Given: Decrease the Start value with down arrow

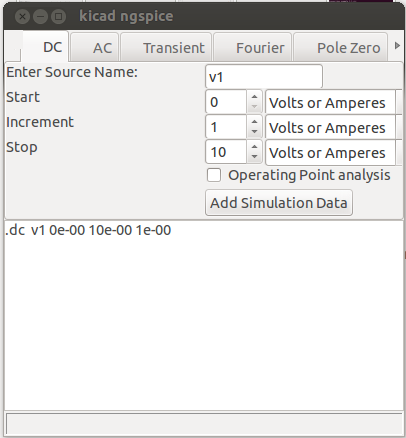Looking at the screenshot, I should point(254,107).
